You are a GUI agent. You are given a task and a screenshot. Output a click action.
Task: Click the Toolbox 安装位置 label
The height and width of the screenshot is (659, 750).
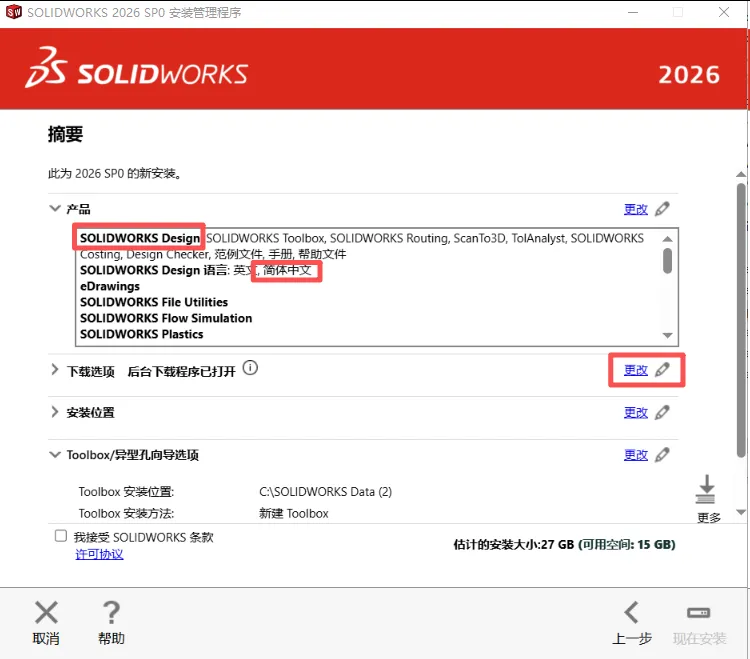tap(126, 492)
